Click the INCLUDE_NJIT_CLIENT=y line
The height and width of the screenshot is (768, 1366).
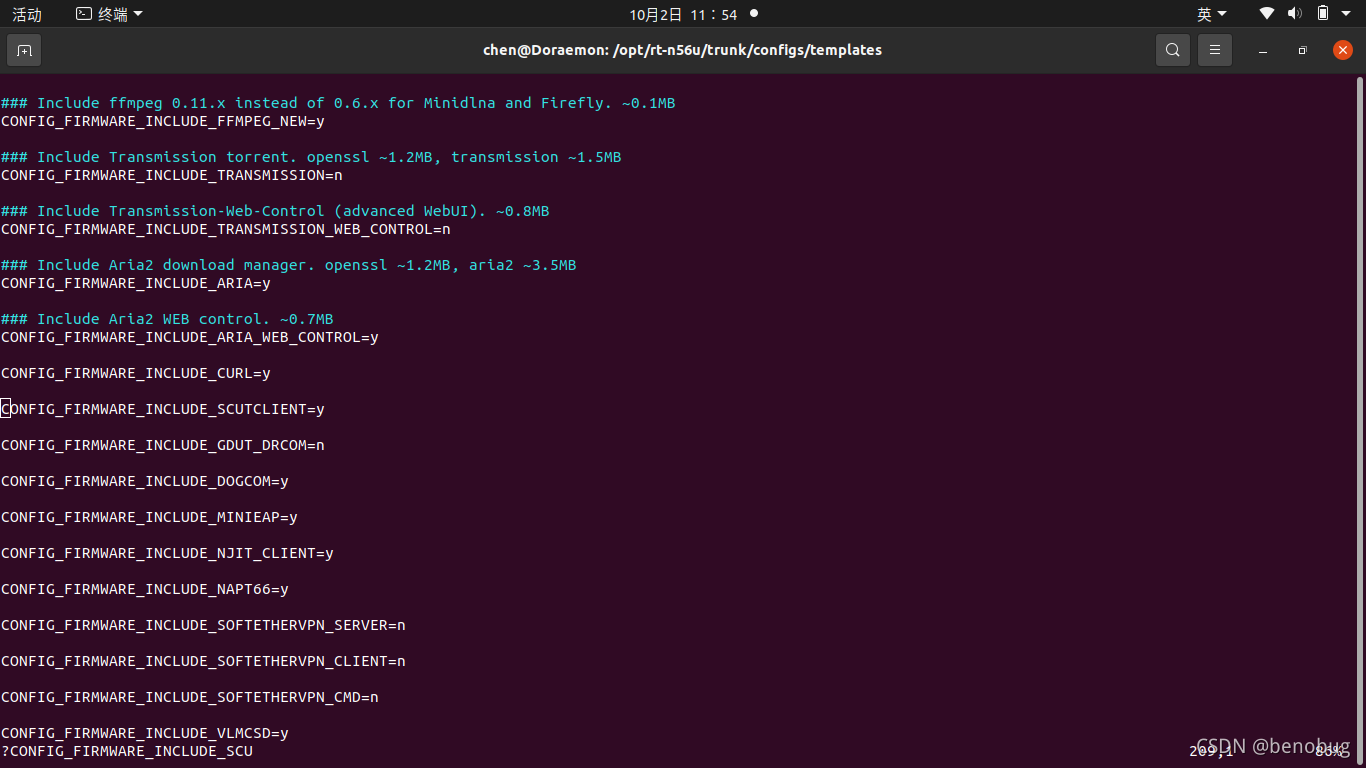(167, 553)
